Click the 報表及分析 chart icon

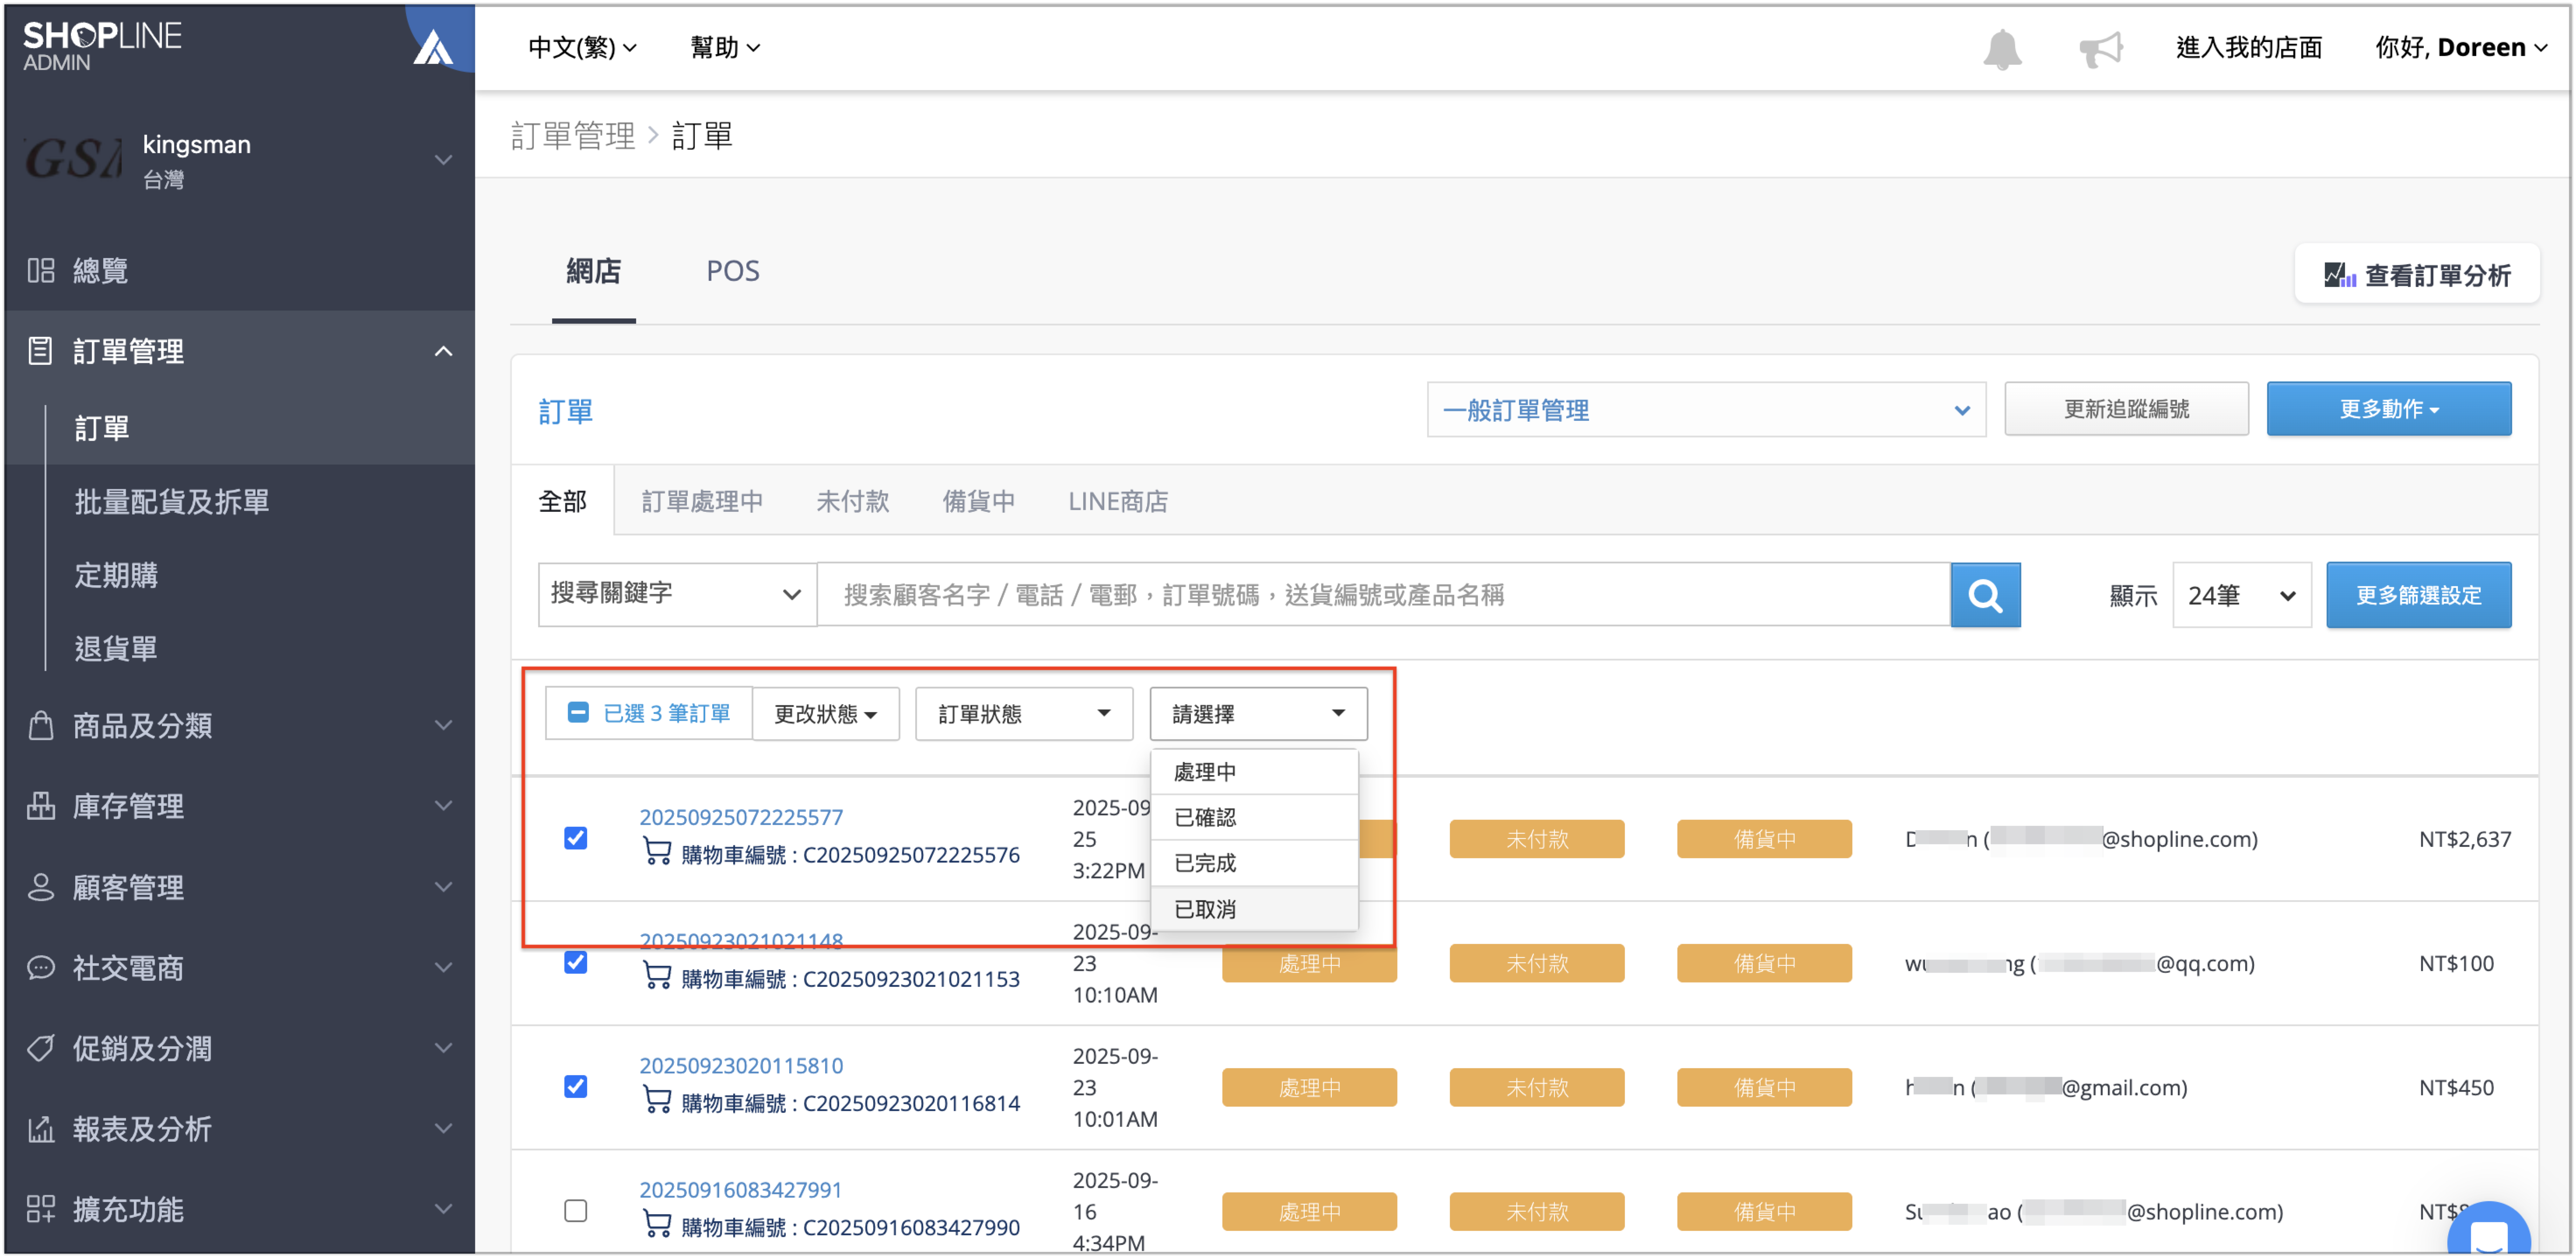tap(41, 1129)
